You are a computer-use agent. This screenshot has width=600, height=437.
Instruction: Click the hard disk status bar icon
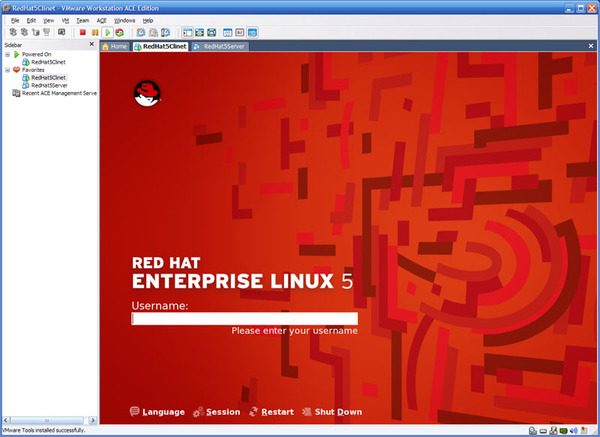543,431
